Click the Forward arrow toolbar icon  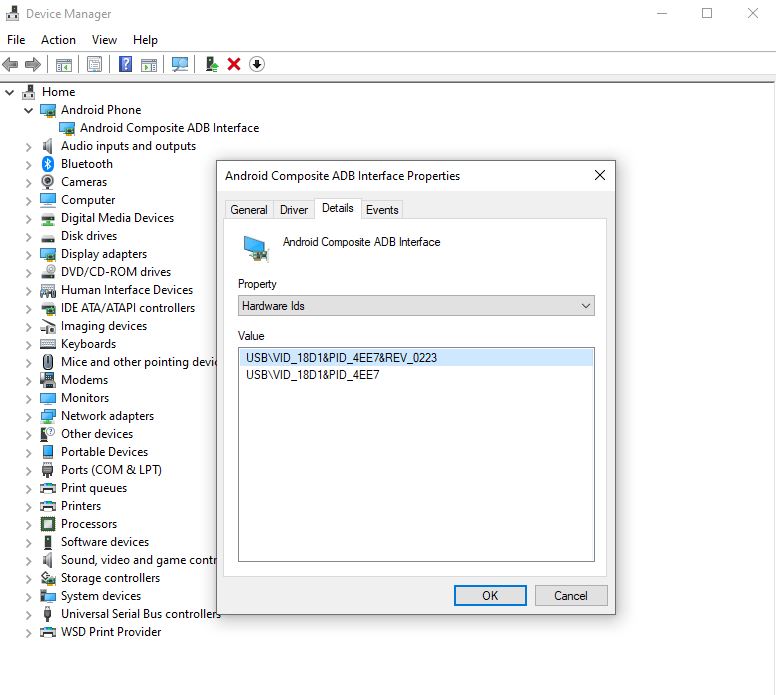pos(33,64)
